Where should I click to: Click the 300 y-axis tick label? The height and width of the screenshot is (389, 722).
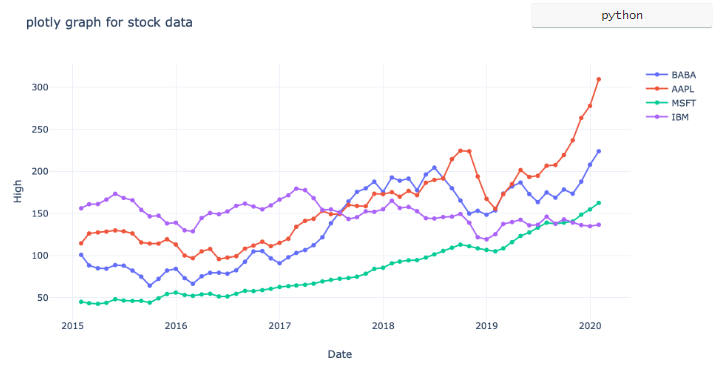tap(40, 87)
